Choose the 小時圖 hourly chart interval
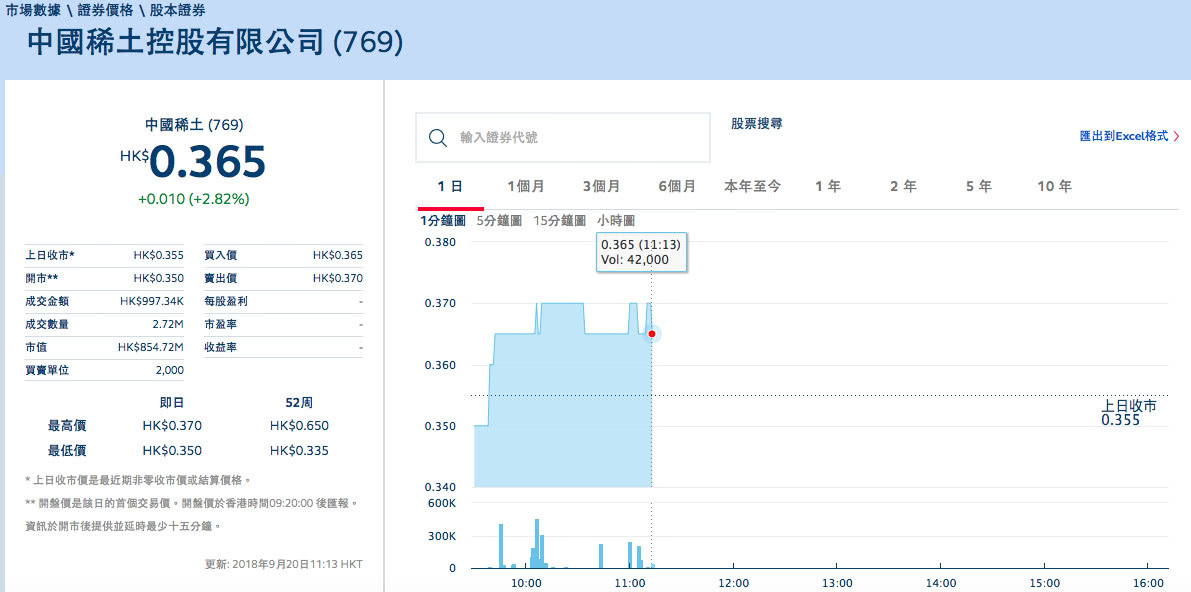The height and width of the screenshot is (592, 1191). pyautogui.click(x=616, y=221)
